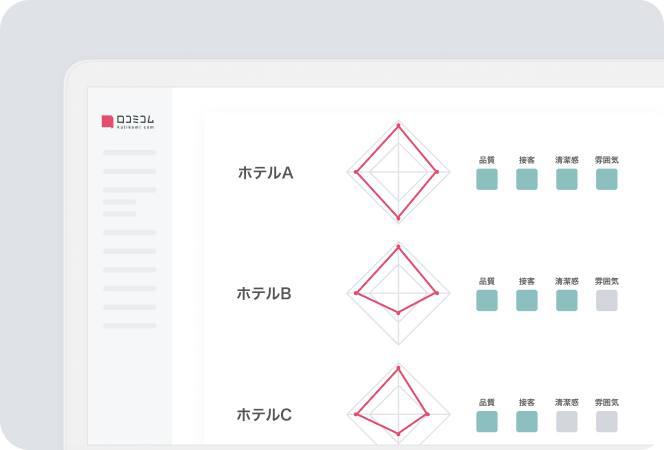Toggle ホテルB gray 雰囲気 indicator square

pos(607,300)
